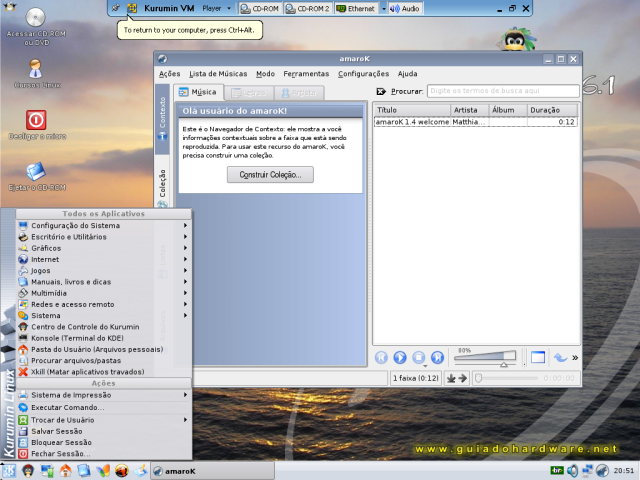Sort playlist by Título column header
Screen dimensions: 640x480
pyautogui.click(x=412, y=110)
